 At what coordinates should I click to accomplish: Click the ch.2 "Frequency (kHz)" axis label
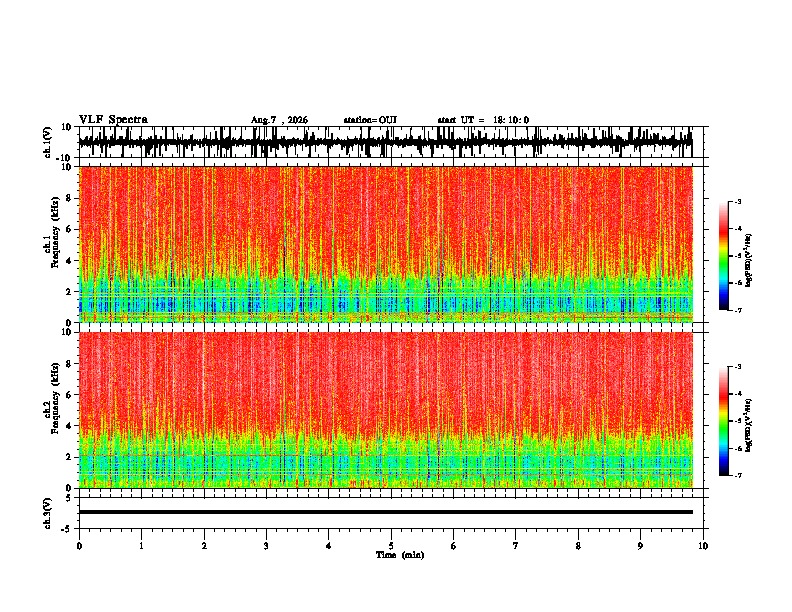pos(55,398)
